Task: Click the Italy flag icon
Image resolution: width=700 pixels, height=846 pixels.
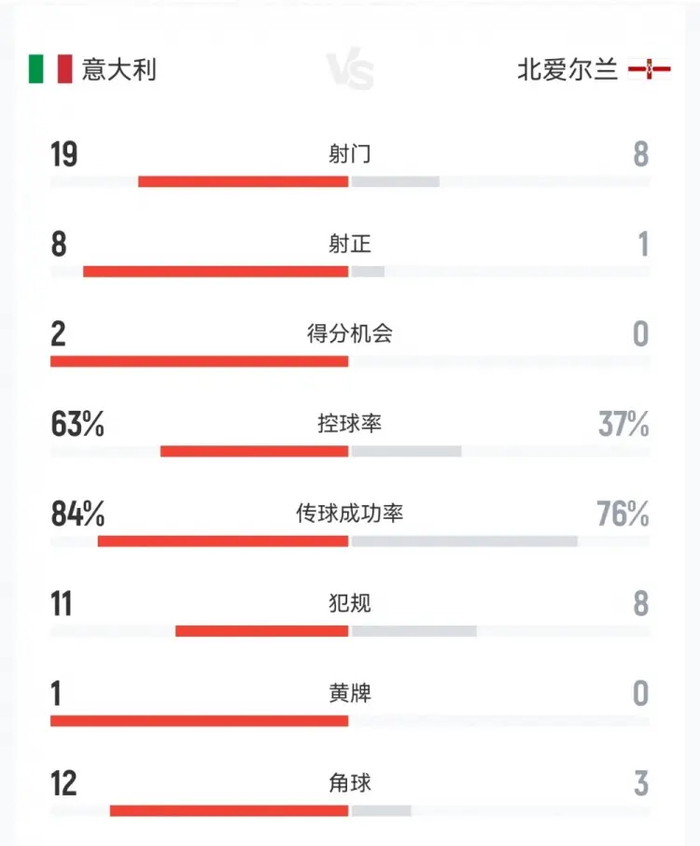Action: click(x=50, y=70)
